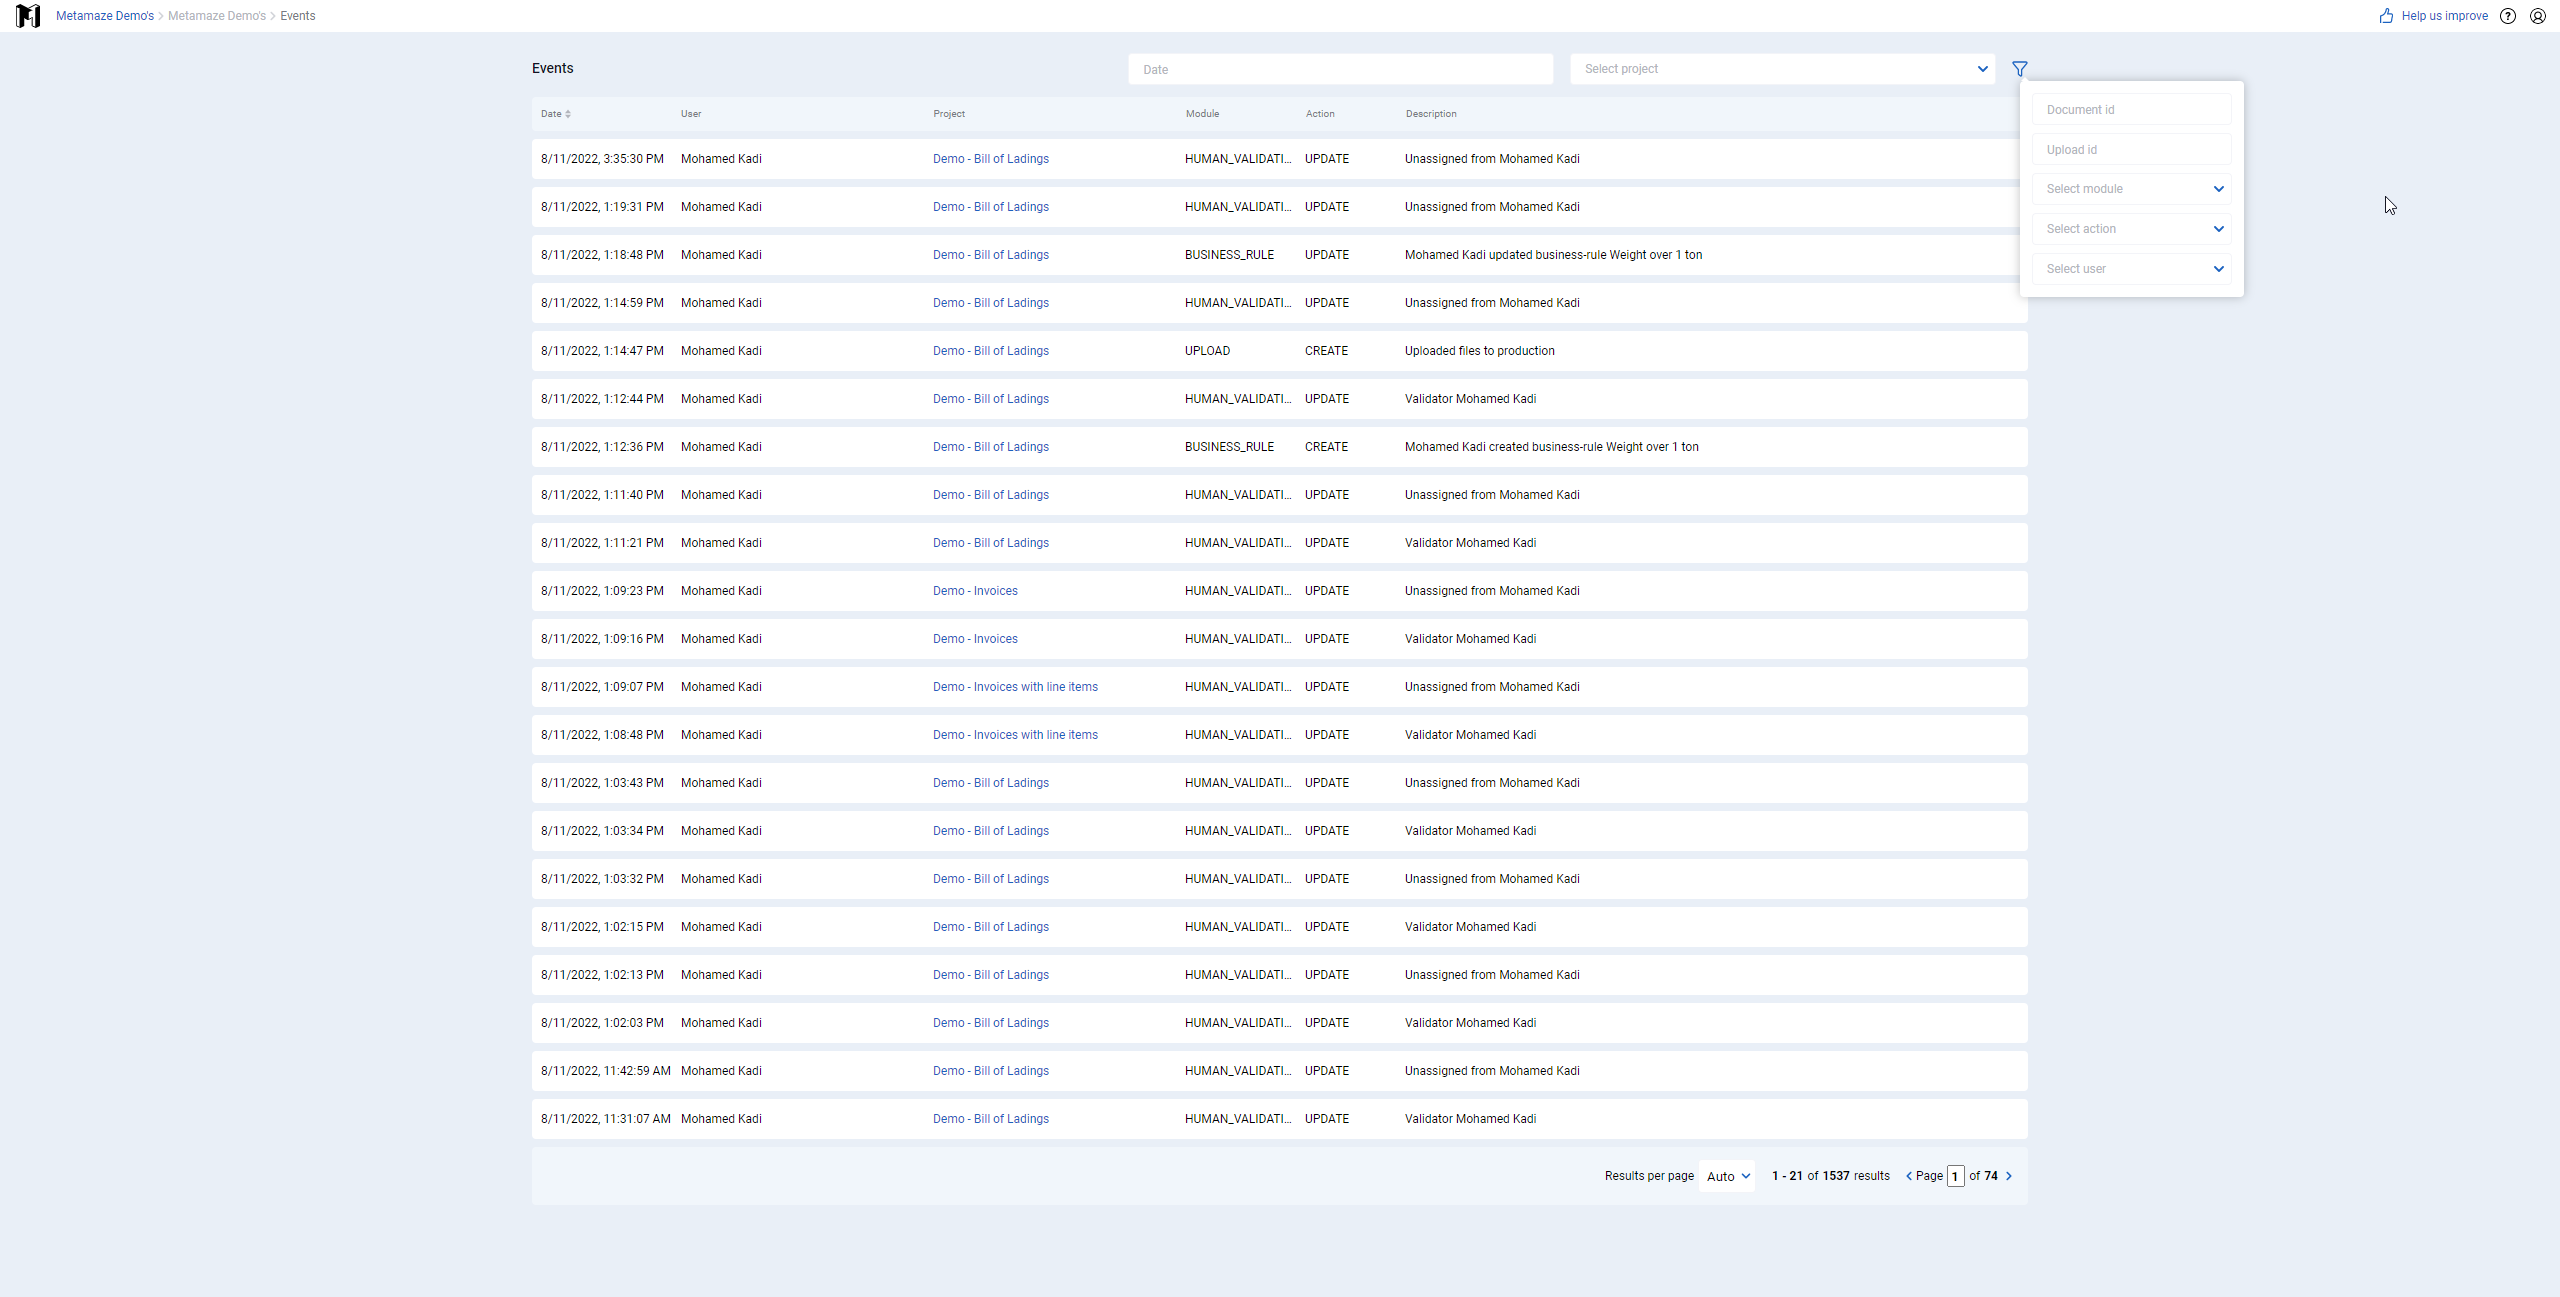
Task: Click the 8/11/2022, 11:42:59 AM date cell
Action: [x=606, y=1071]
